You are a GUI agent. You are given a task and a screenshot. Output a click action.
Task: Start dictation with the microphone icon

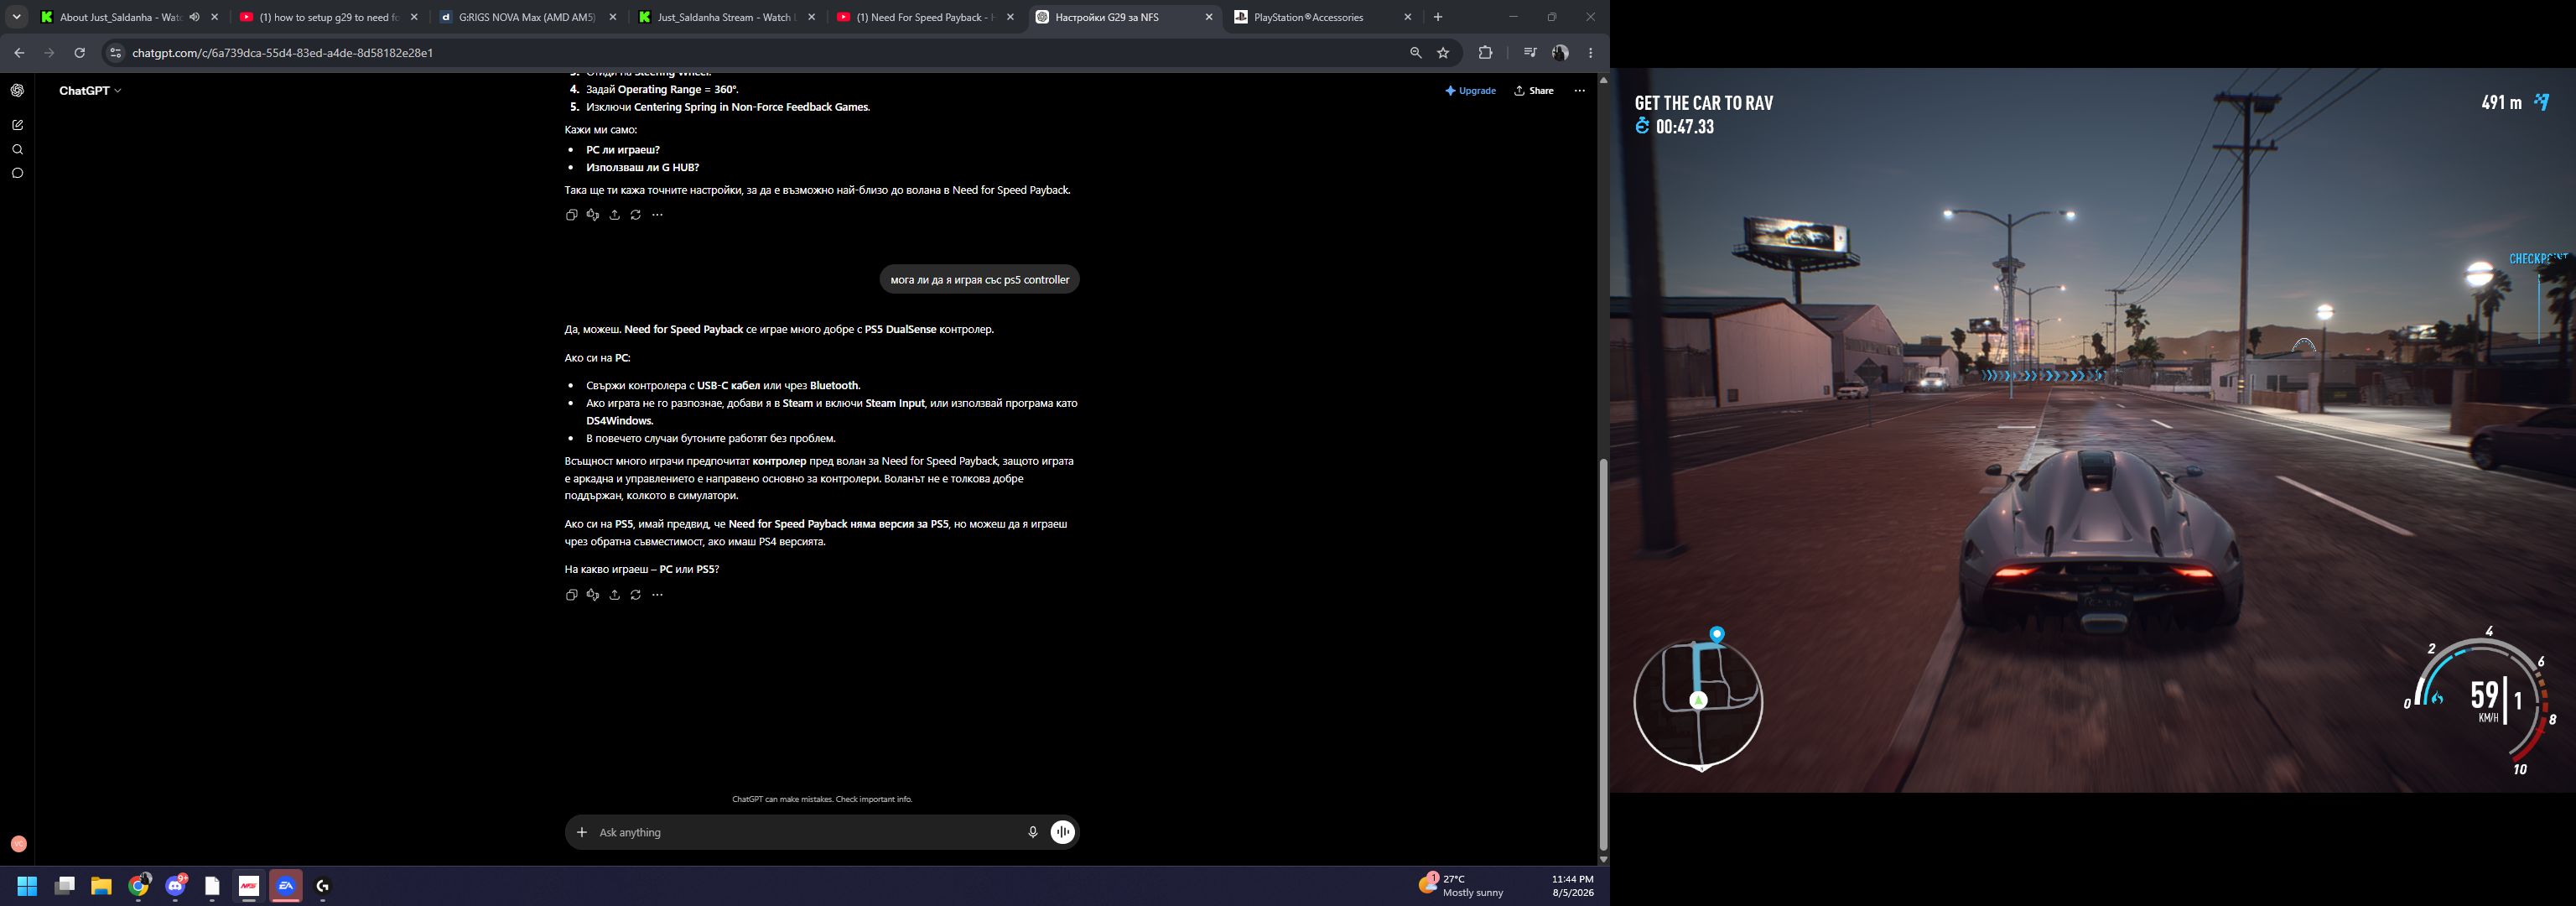(1033, 832)
